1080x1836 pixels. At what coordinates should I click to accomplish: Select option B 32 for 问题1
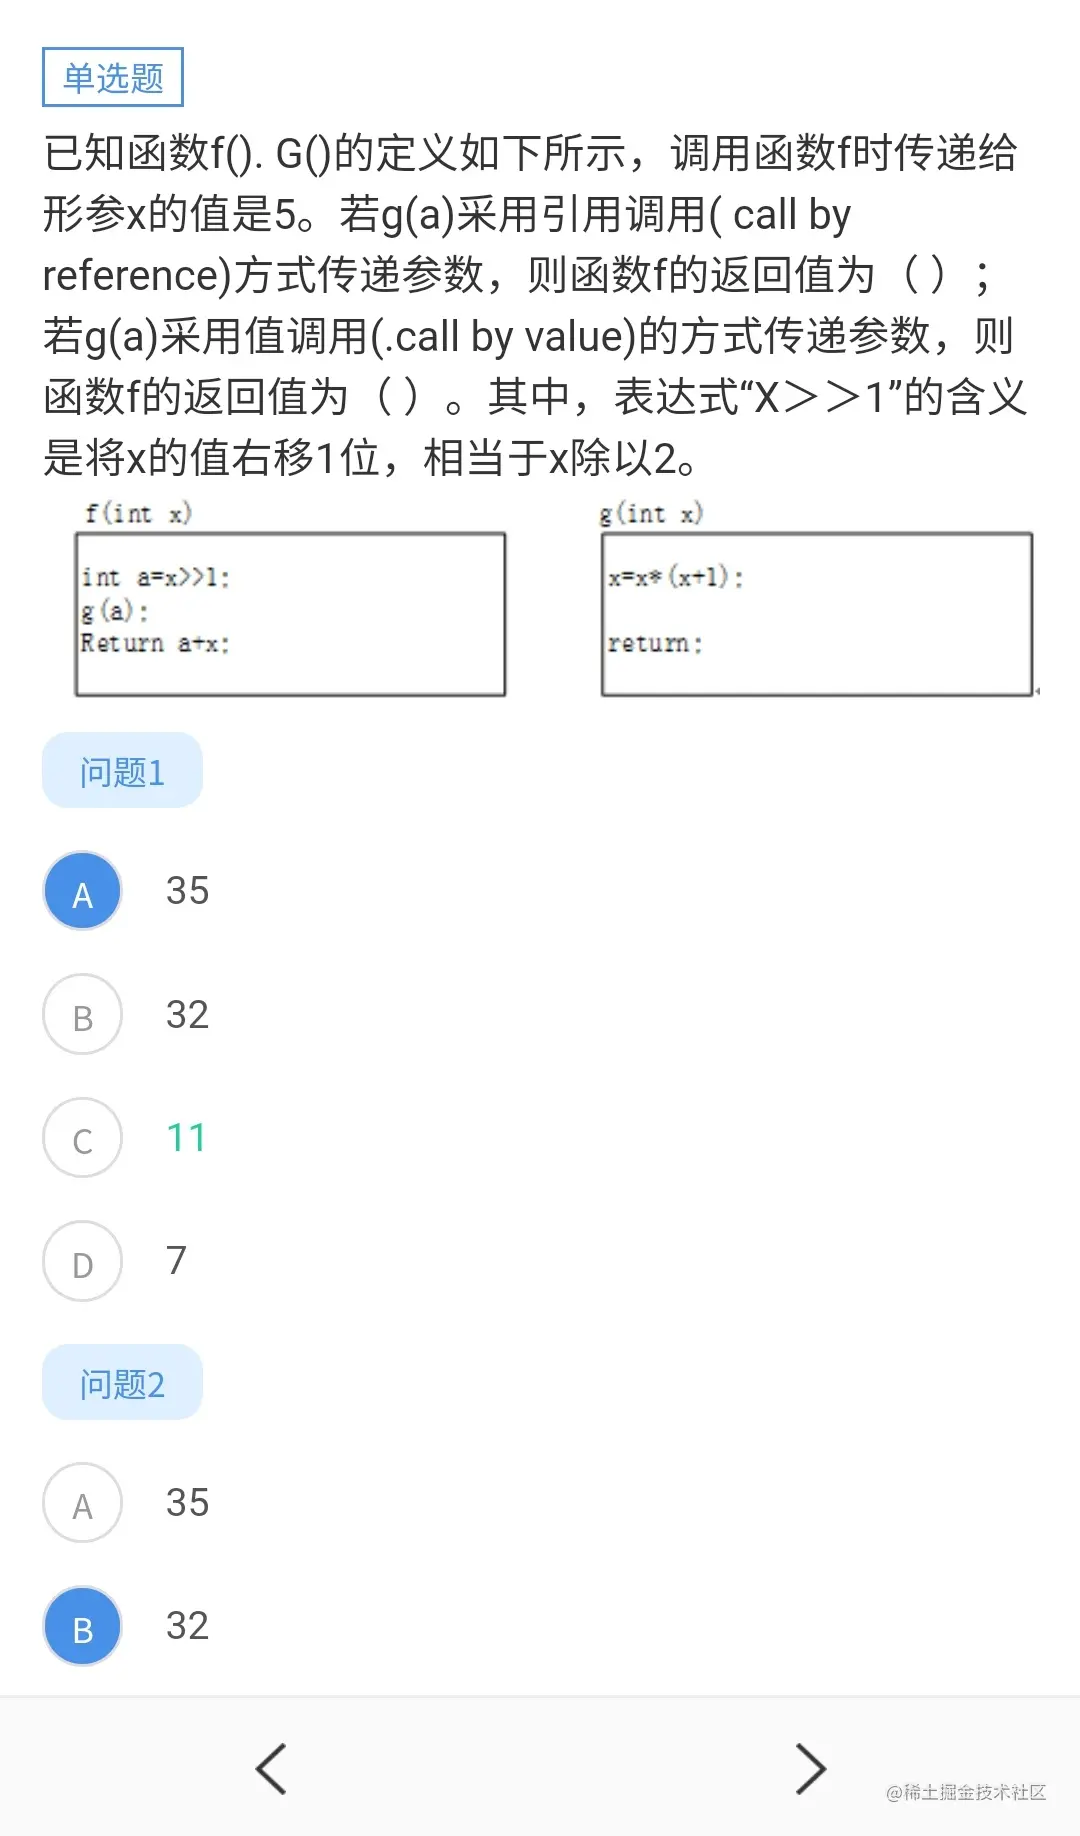click(x=82, y=1014)
